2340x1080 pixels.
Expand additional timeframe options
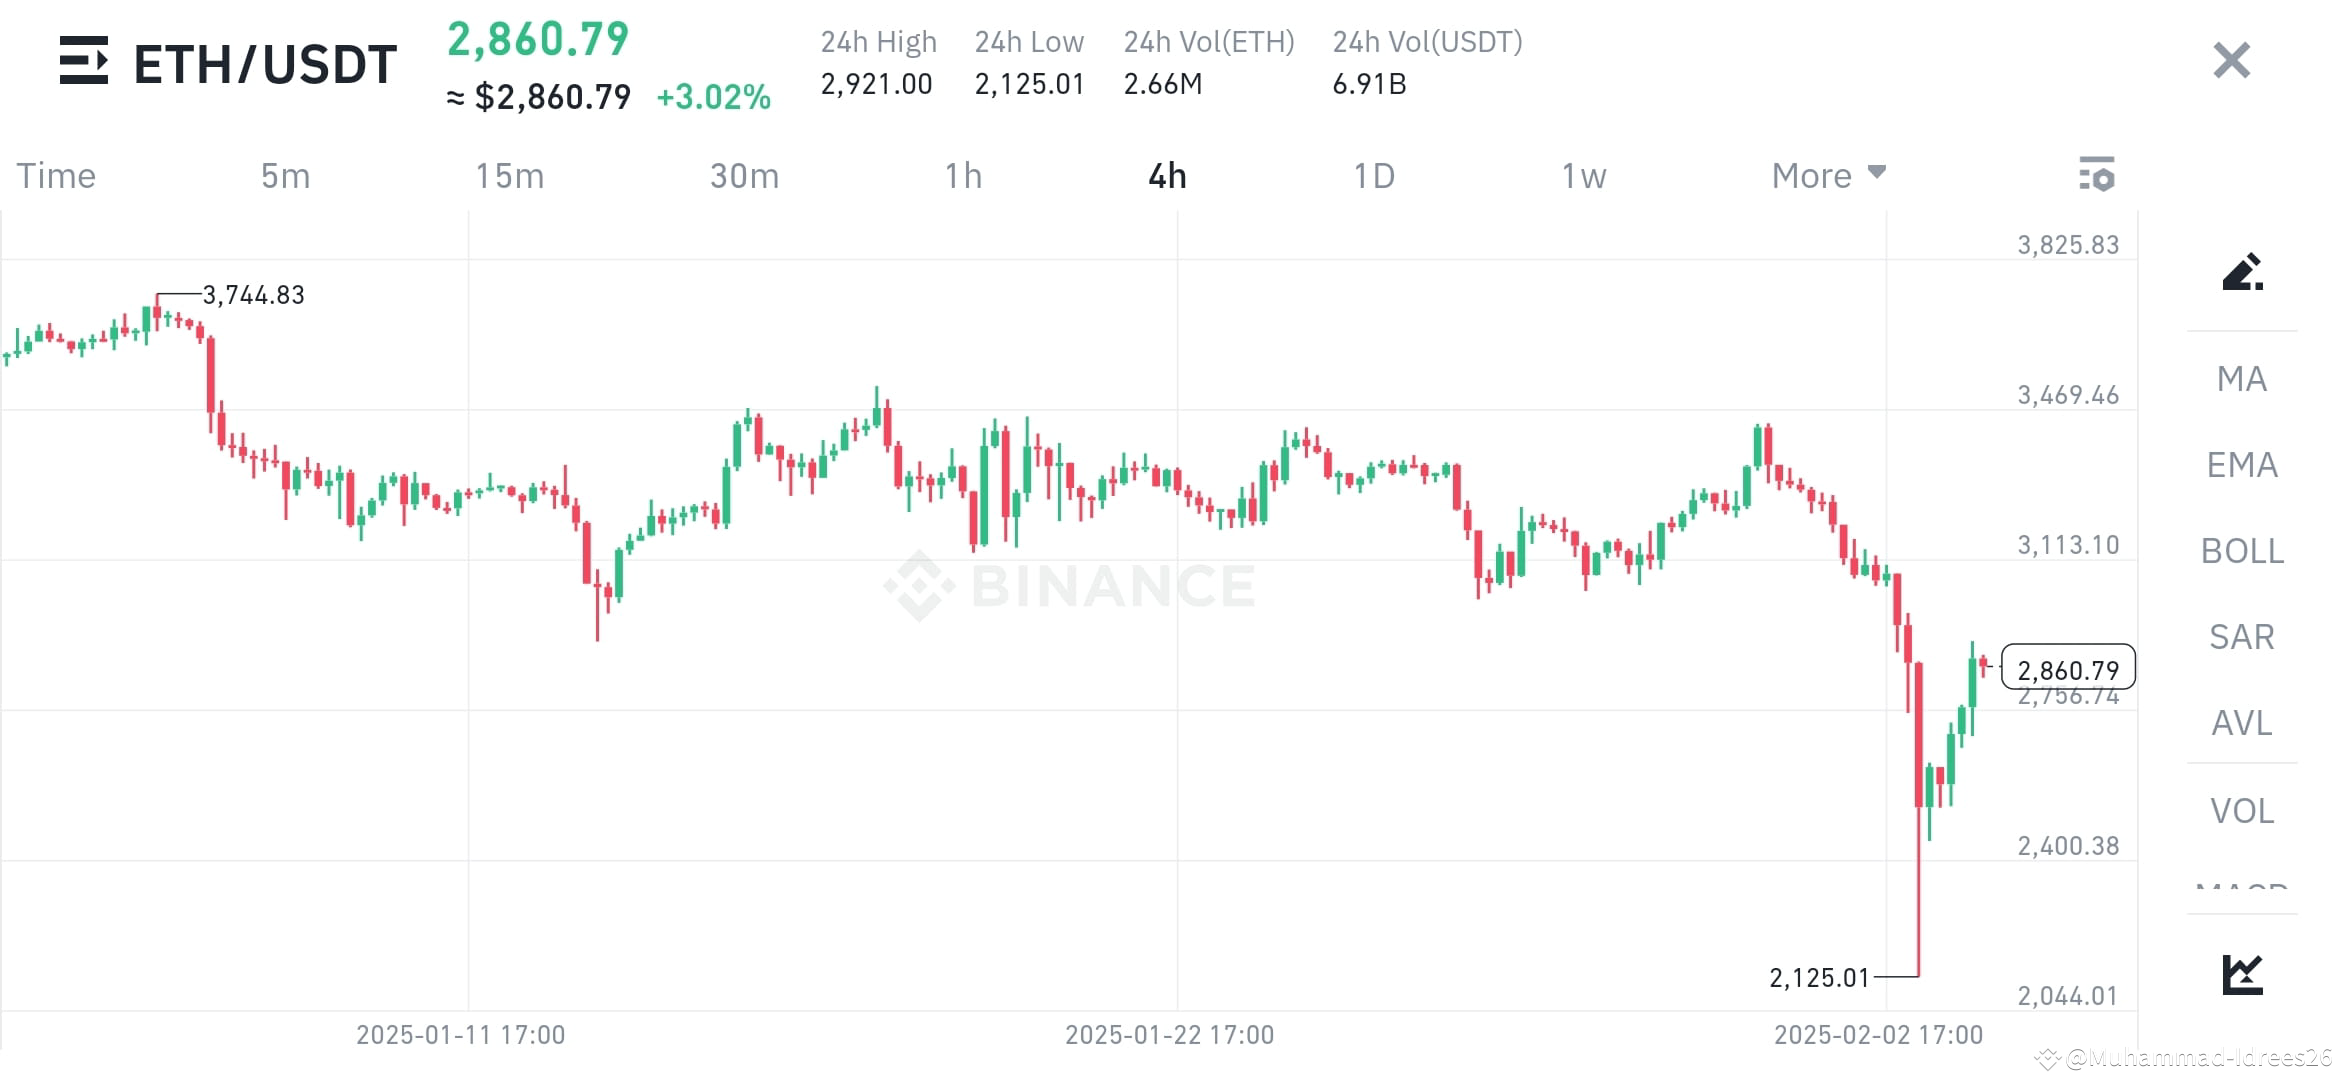point(1877,173)
